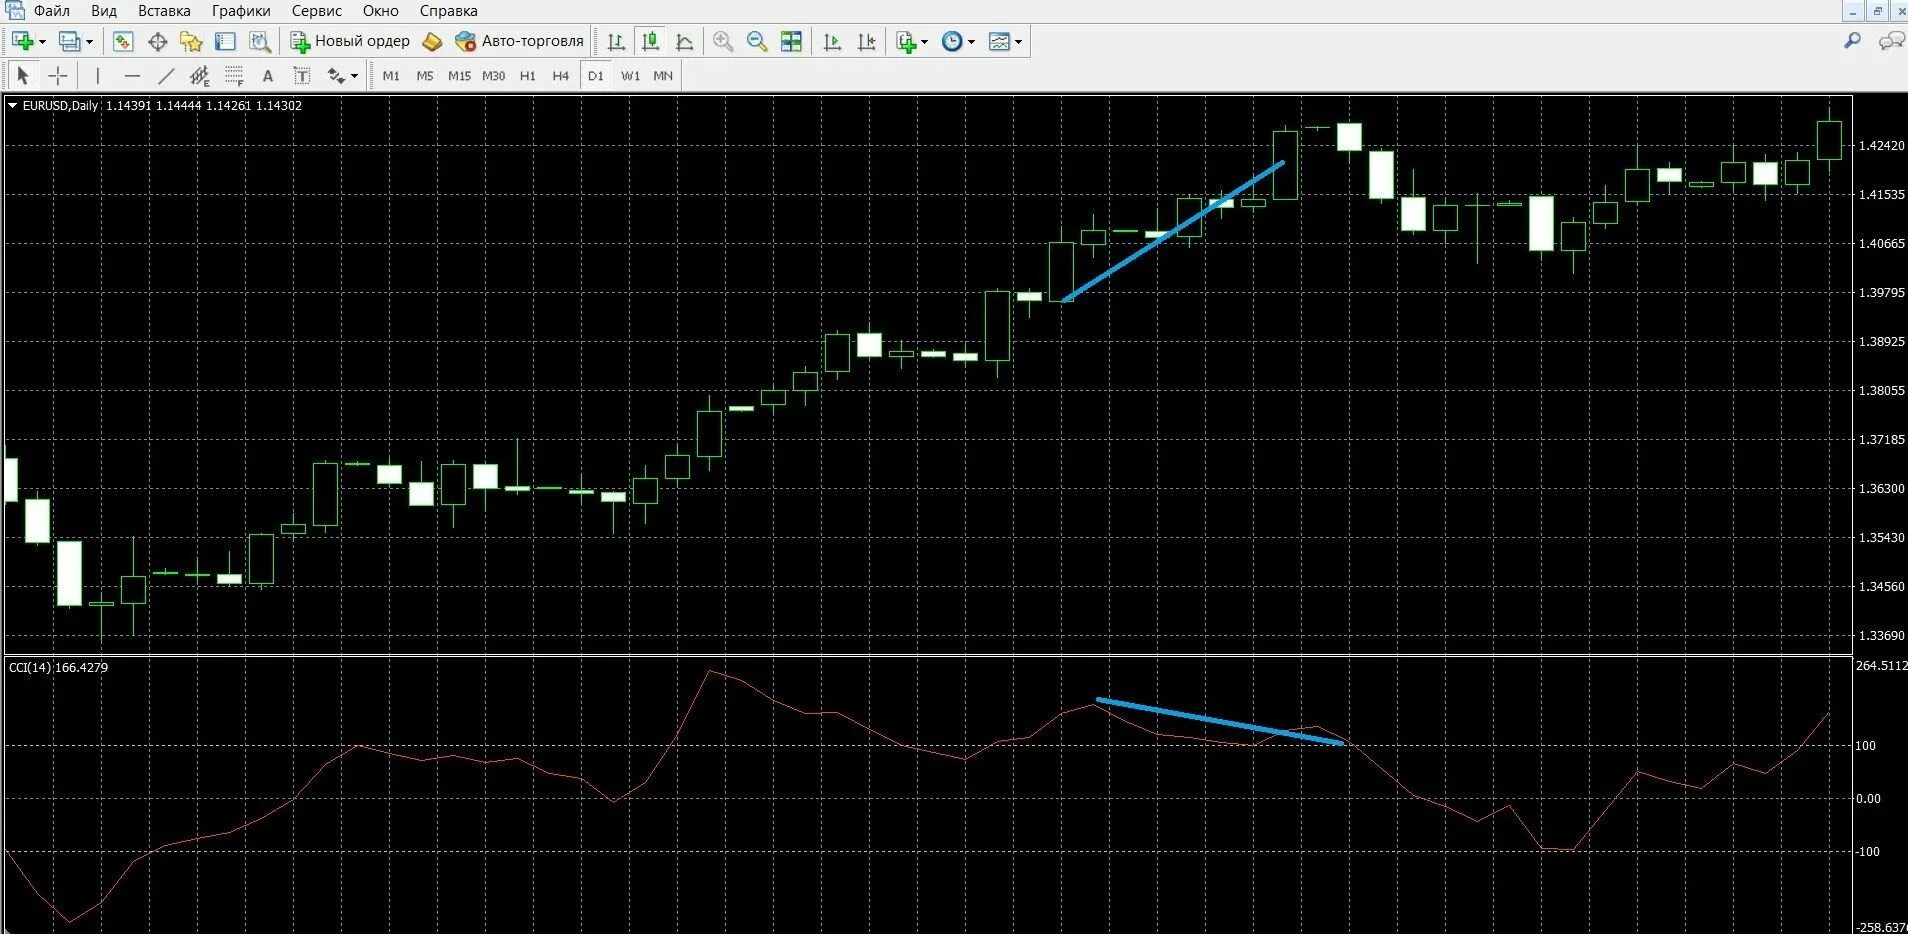Switch chart to Japanese candlesticks

[x=650, y=41]
